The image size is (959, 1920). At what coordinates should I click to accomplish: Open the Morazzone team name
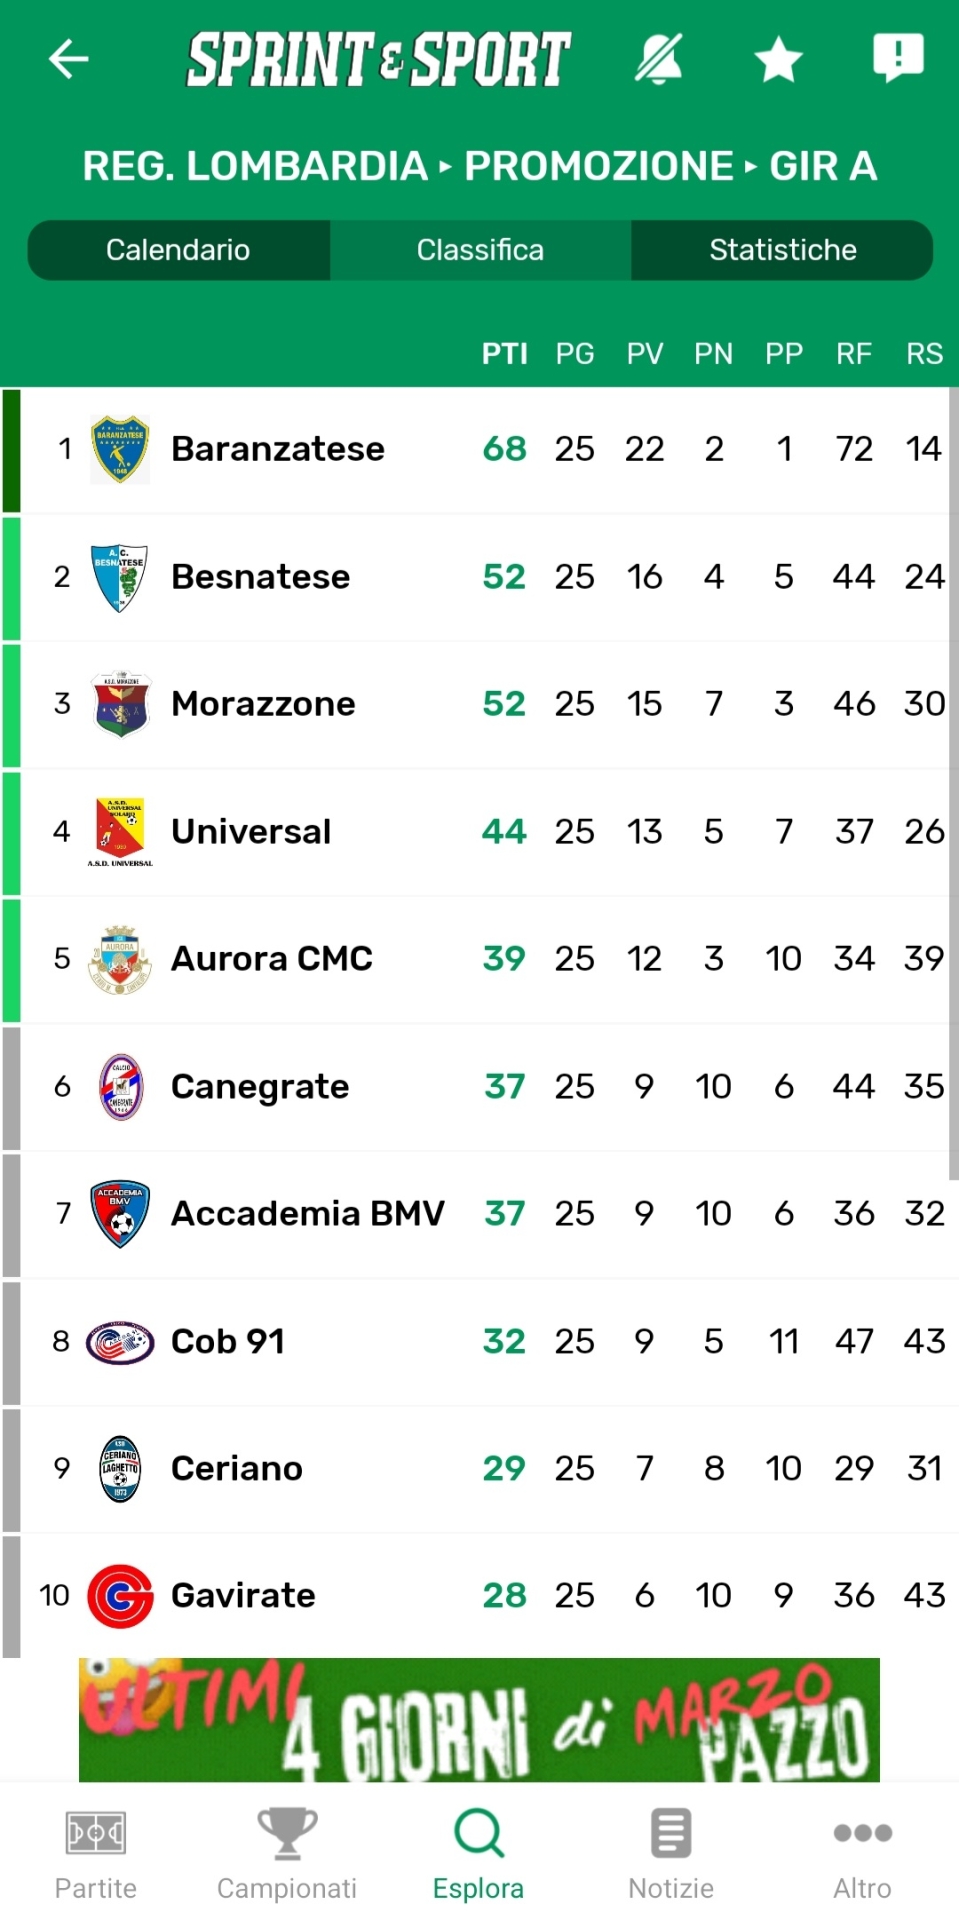(263, 704)
